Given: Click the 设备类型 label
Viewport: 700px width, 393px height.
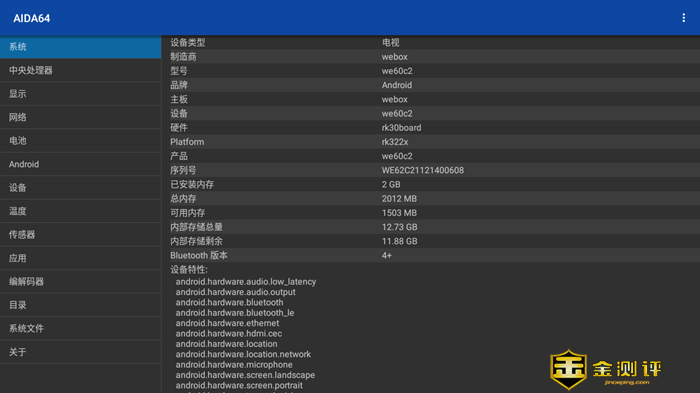Looking at the screenshot, I should (x=188, y=42).
